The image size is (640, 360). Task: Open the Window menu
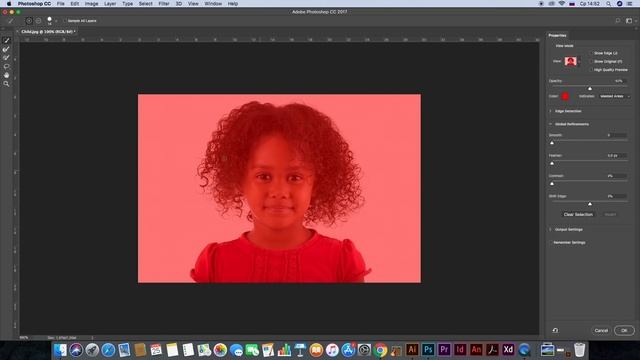pos(213,4)
